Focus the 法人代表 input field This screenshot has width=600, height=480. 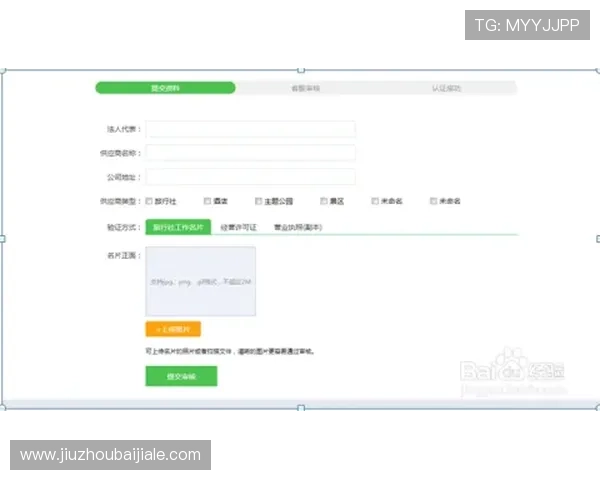250,129
